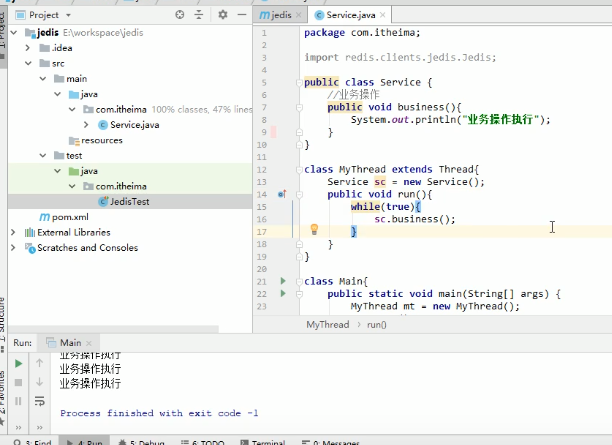Collapse the test folder
Screen dimensions: 612x445
(x=43, y=155)
